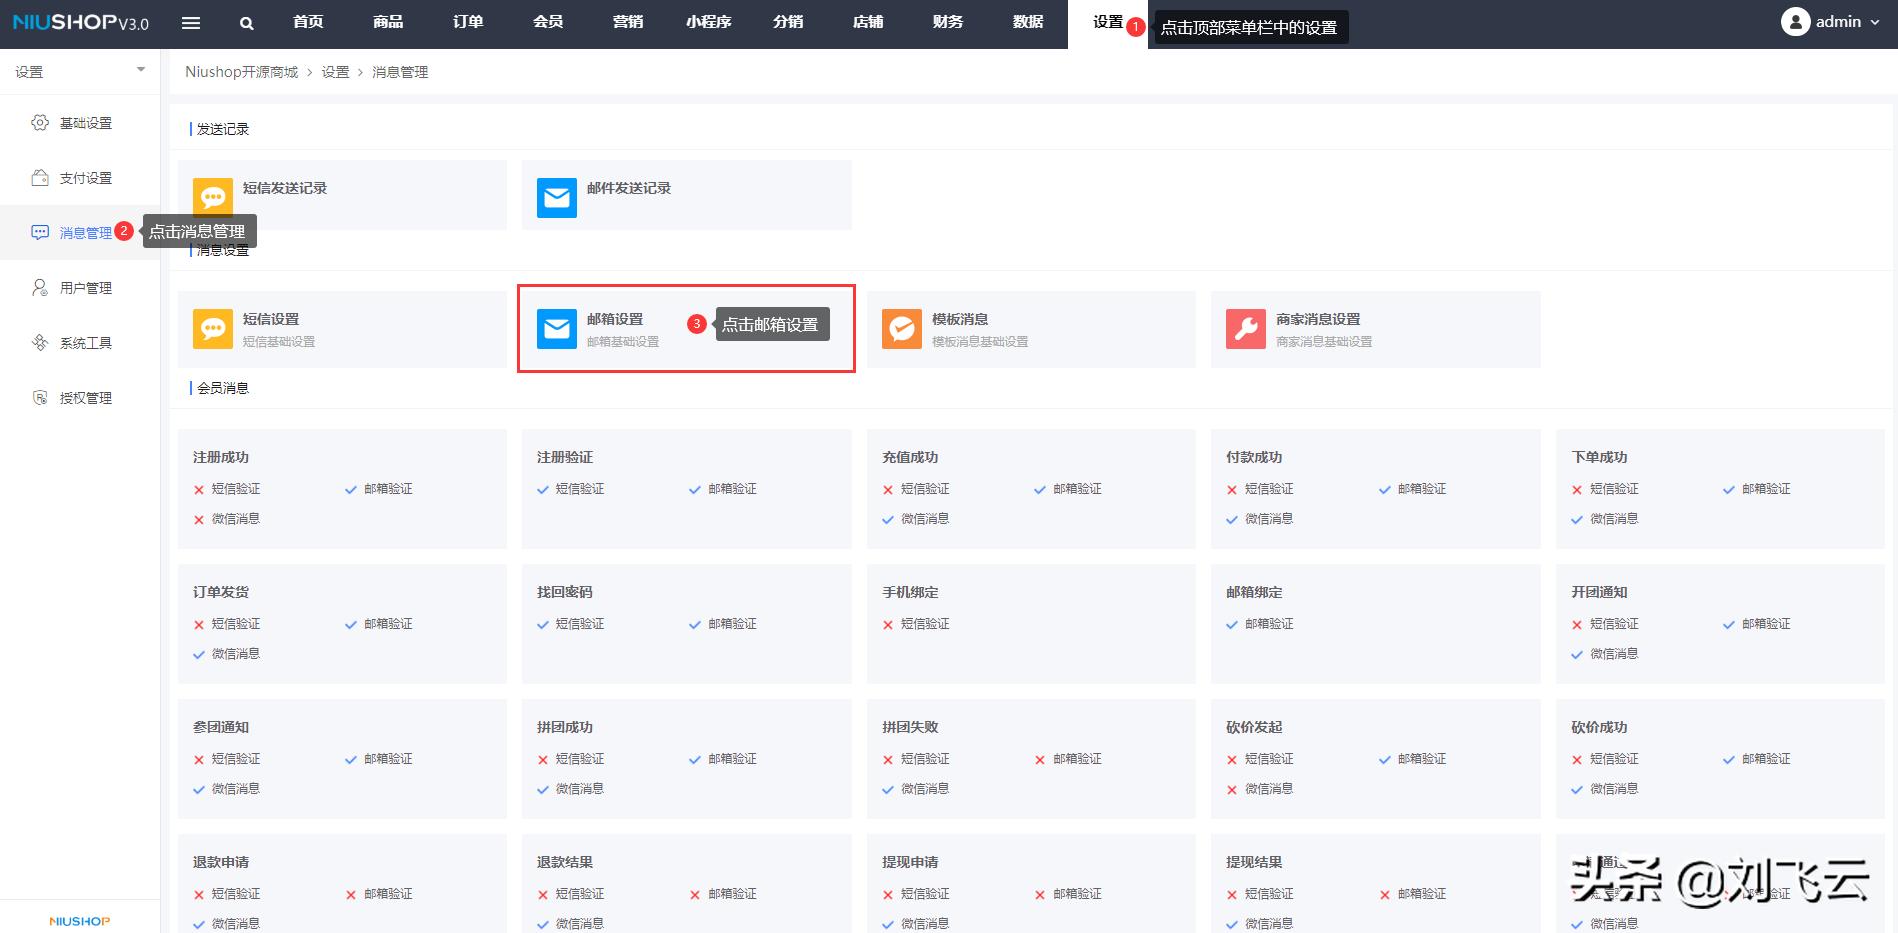Switch to the 商品 menu
Screen dimensions: 1898x933
pos(388,22)
